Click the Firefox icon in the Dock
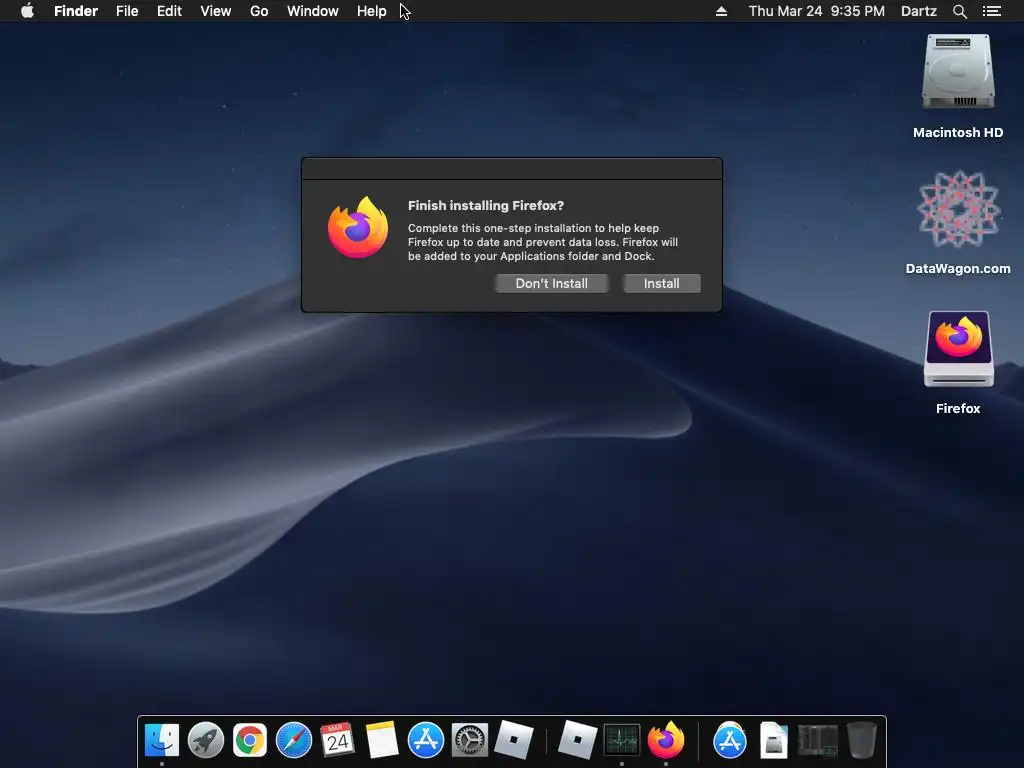Viewport: 1024px width, 768px height. 665,740
